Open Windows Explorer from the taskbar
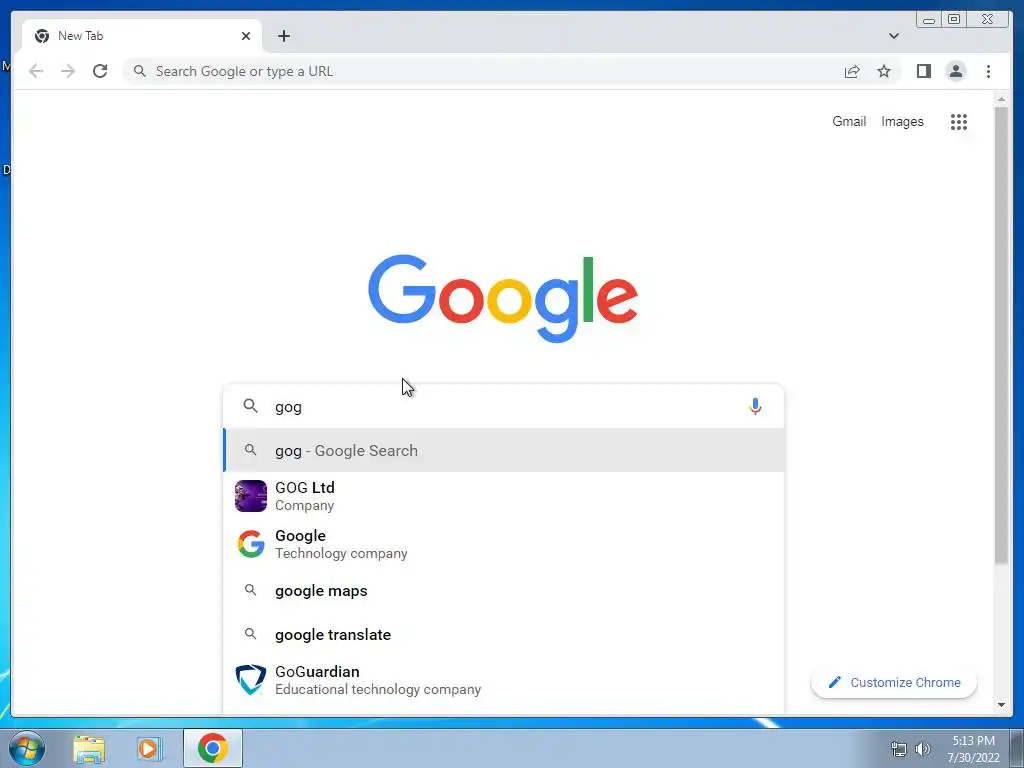 coord(89,748)
